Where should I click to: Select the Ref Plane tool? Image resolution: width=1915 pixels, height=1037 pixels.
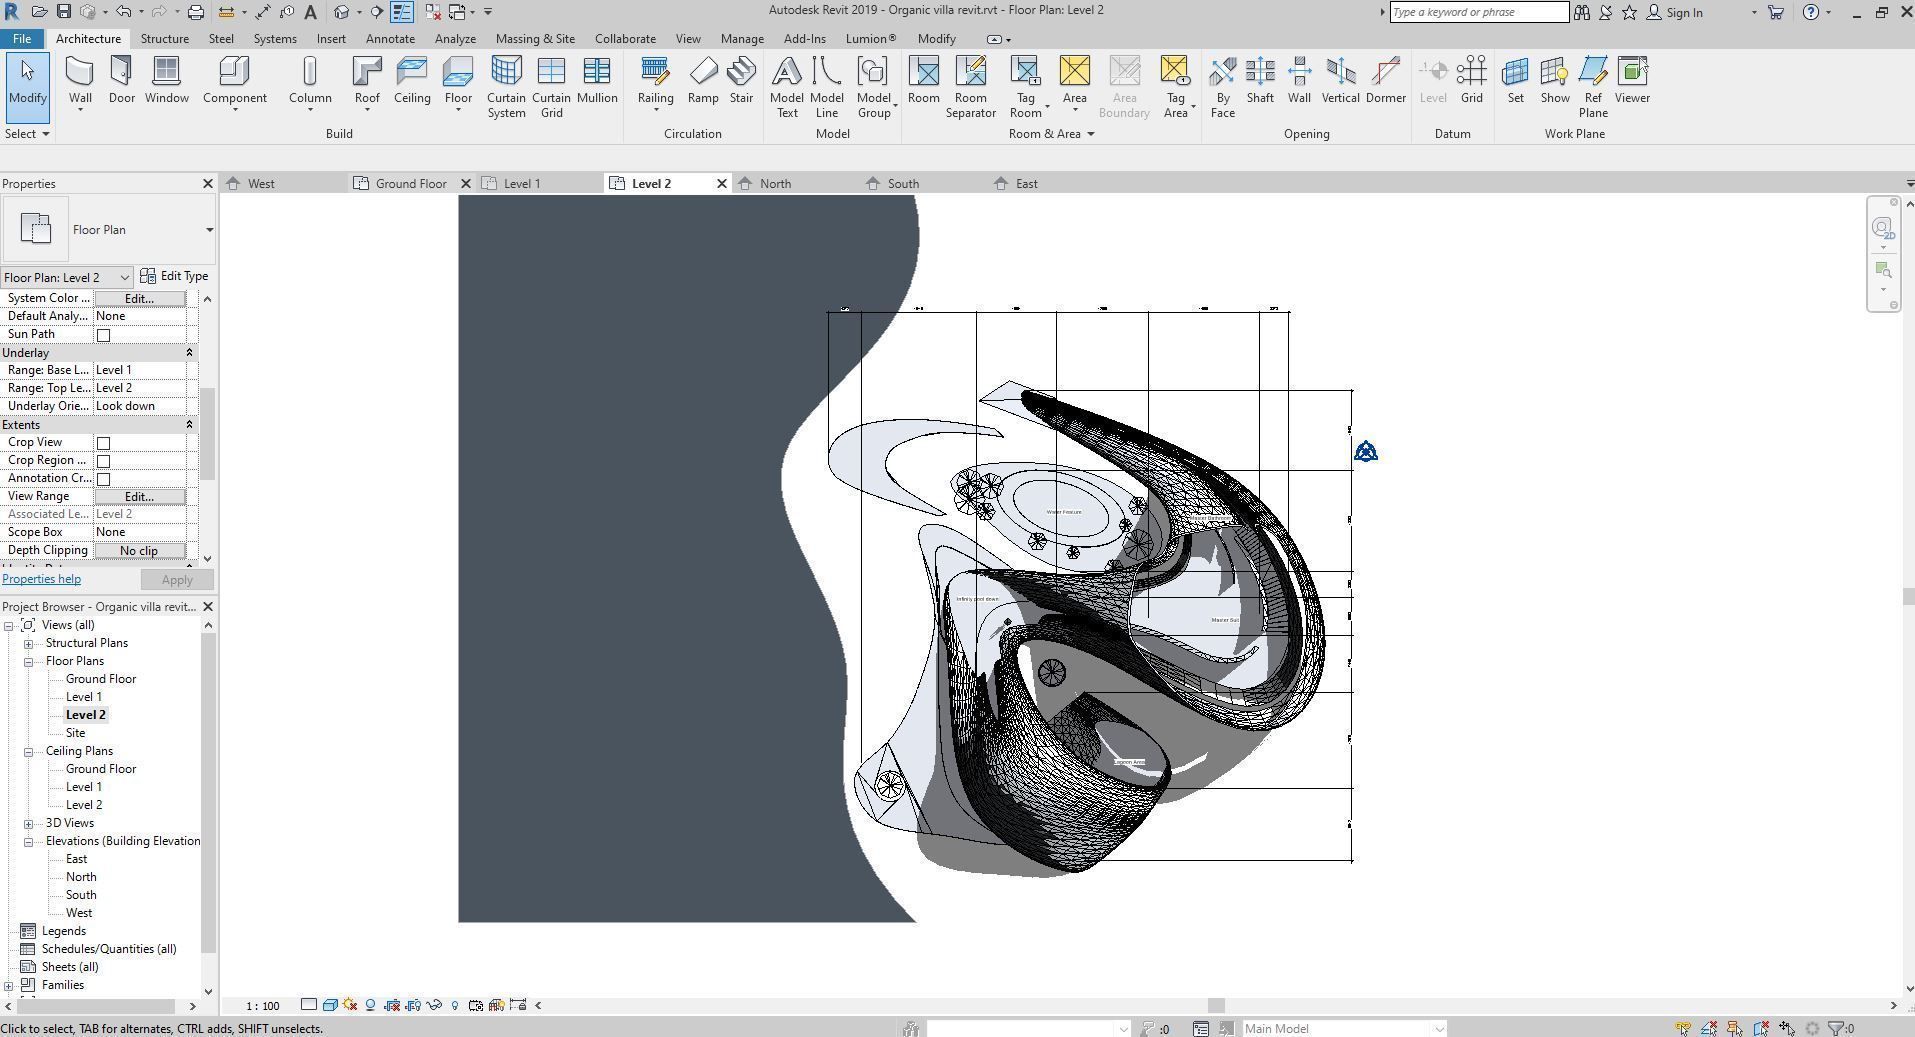click(x=1593, y=87)
